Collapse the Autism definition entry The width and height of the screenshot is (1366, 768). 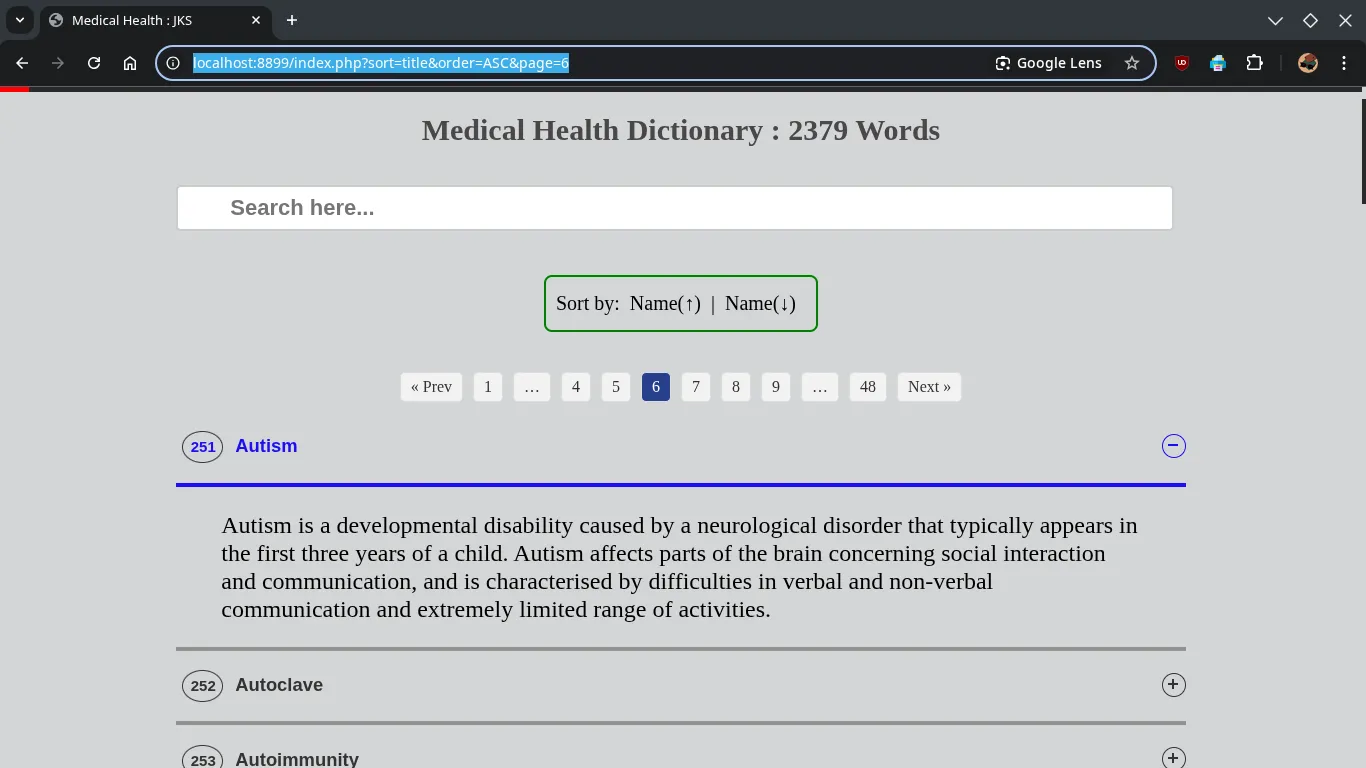(x=1173, y=446)
